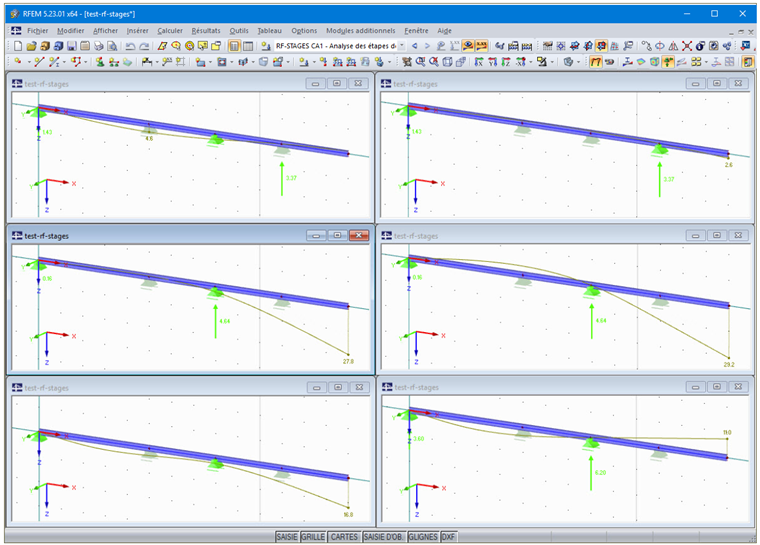Select the new member line tool
760x545 pixels.
(x=39, y=62)
